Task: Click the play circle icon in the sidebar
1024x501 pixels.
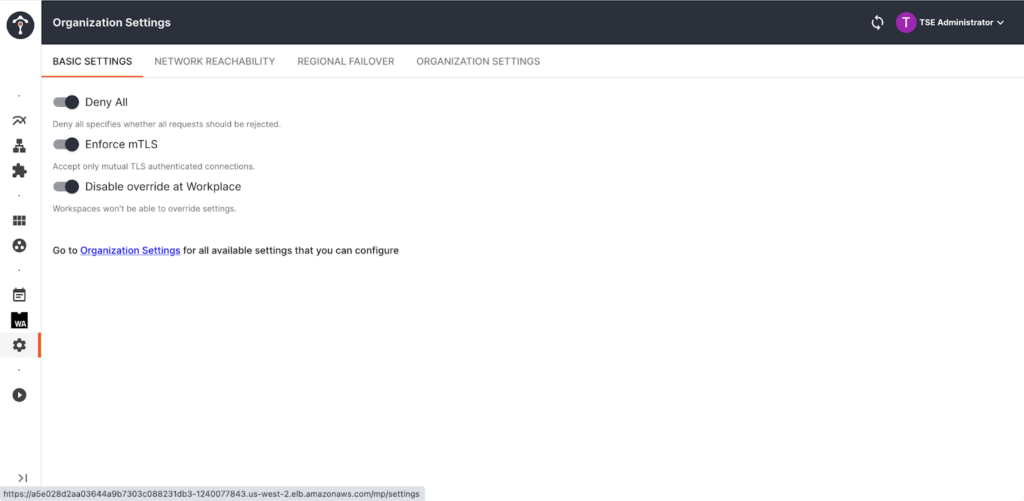Action: [x=19, y=395]
